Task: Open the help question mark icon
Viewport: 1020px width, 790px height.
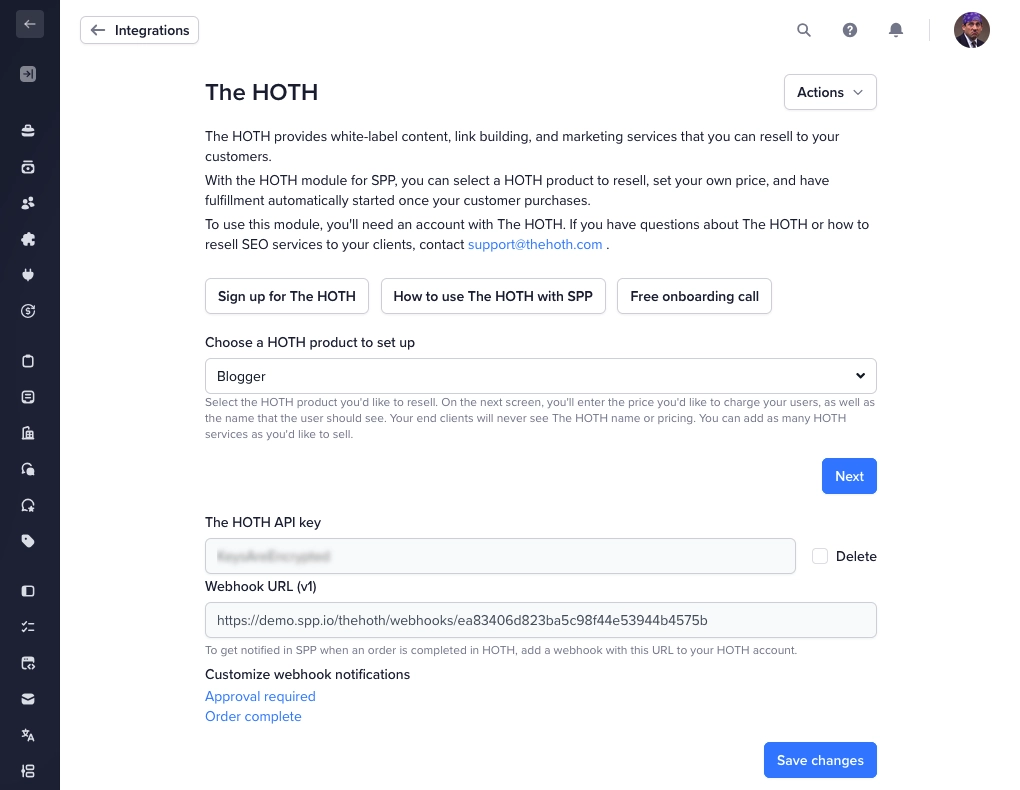Action: click(850, 30)
